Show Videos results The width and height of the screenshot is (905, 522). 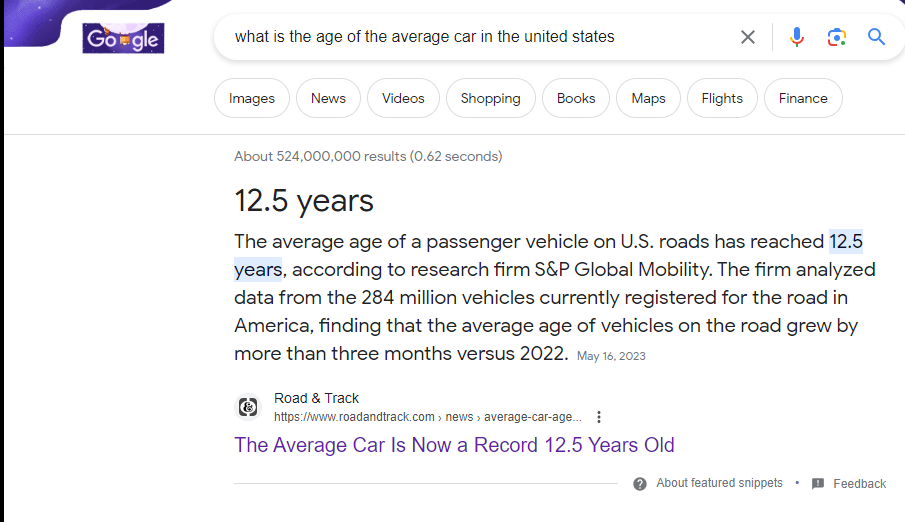pos(403,99)
